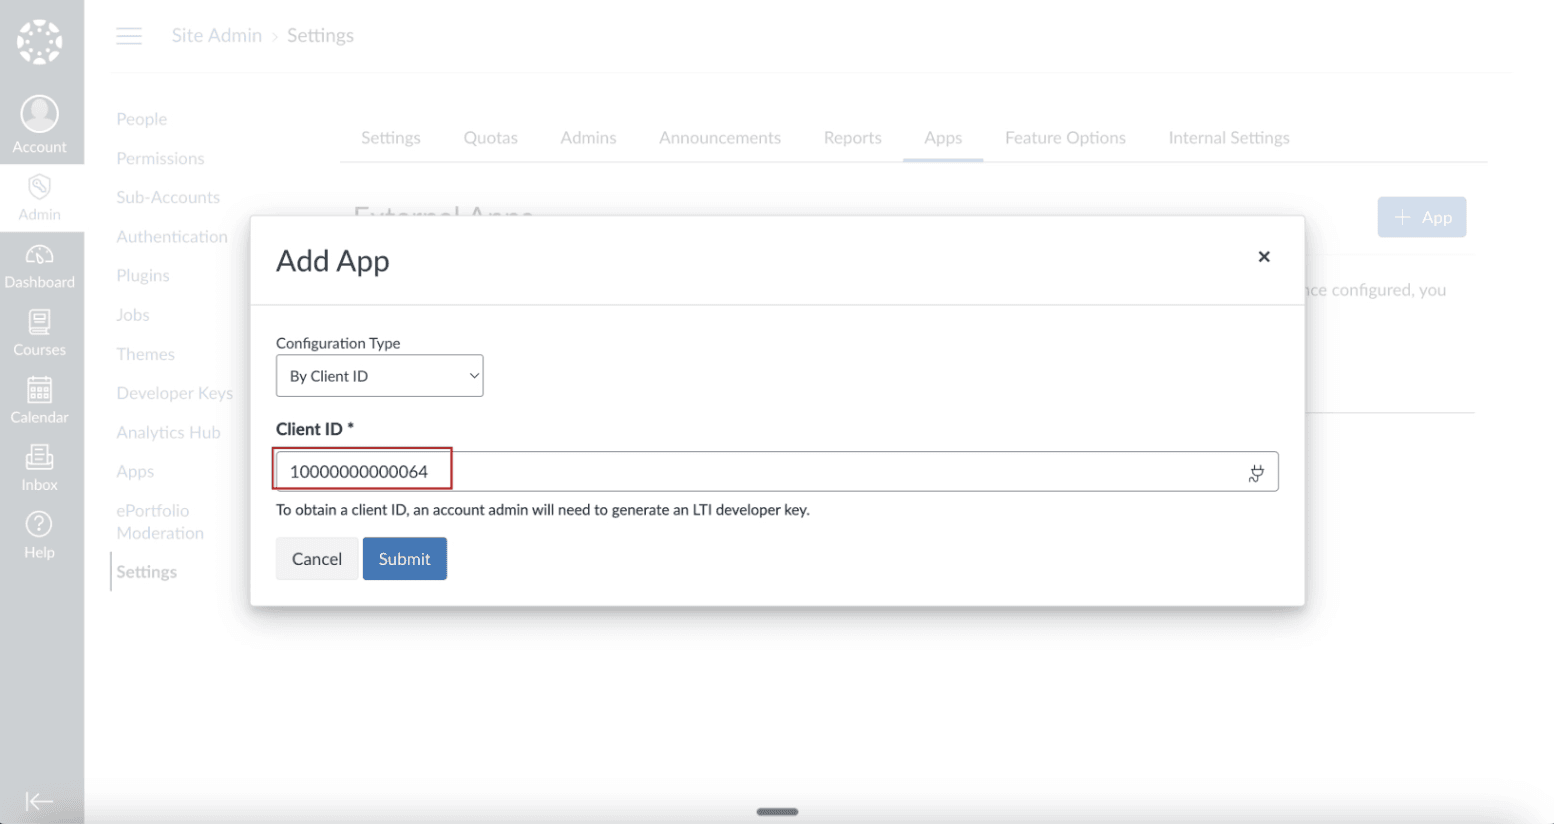The width and height of the screenshot is (1554, 824).
Task: Open the Configuration Type dropdown
Action: pos(379,375)
